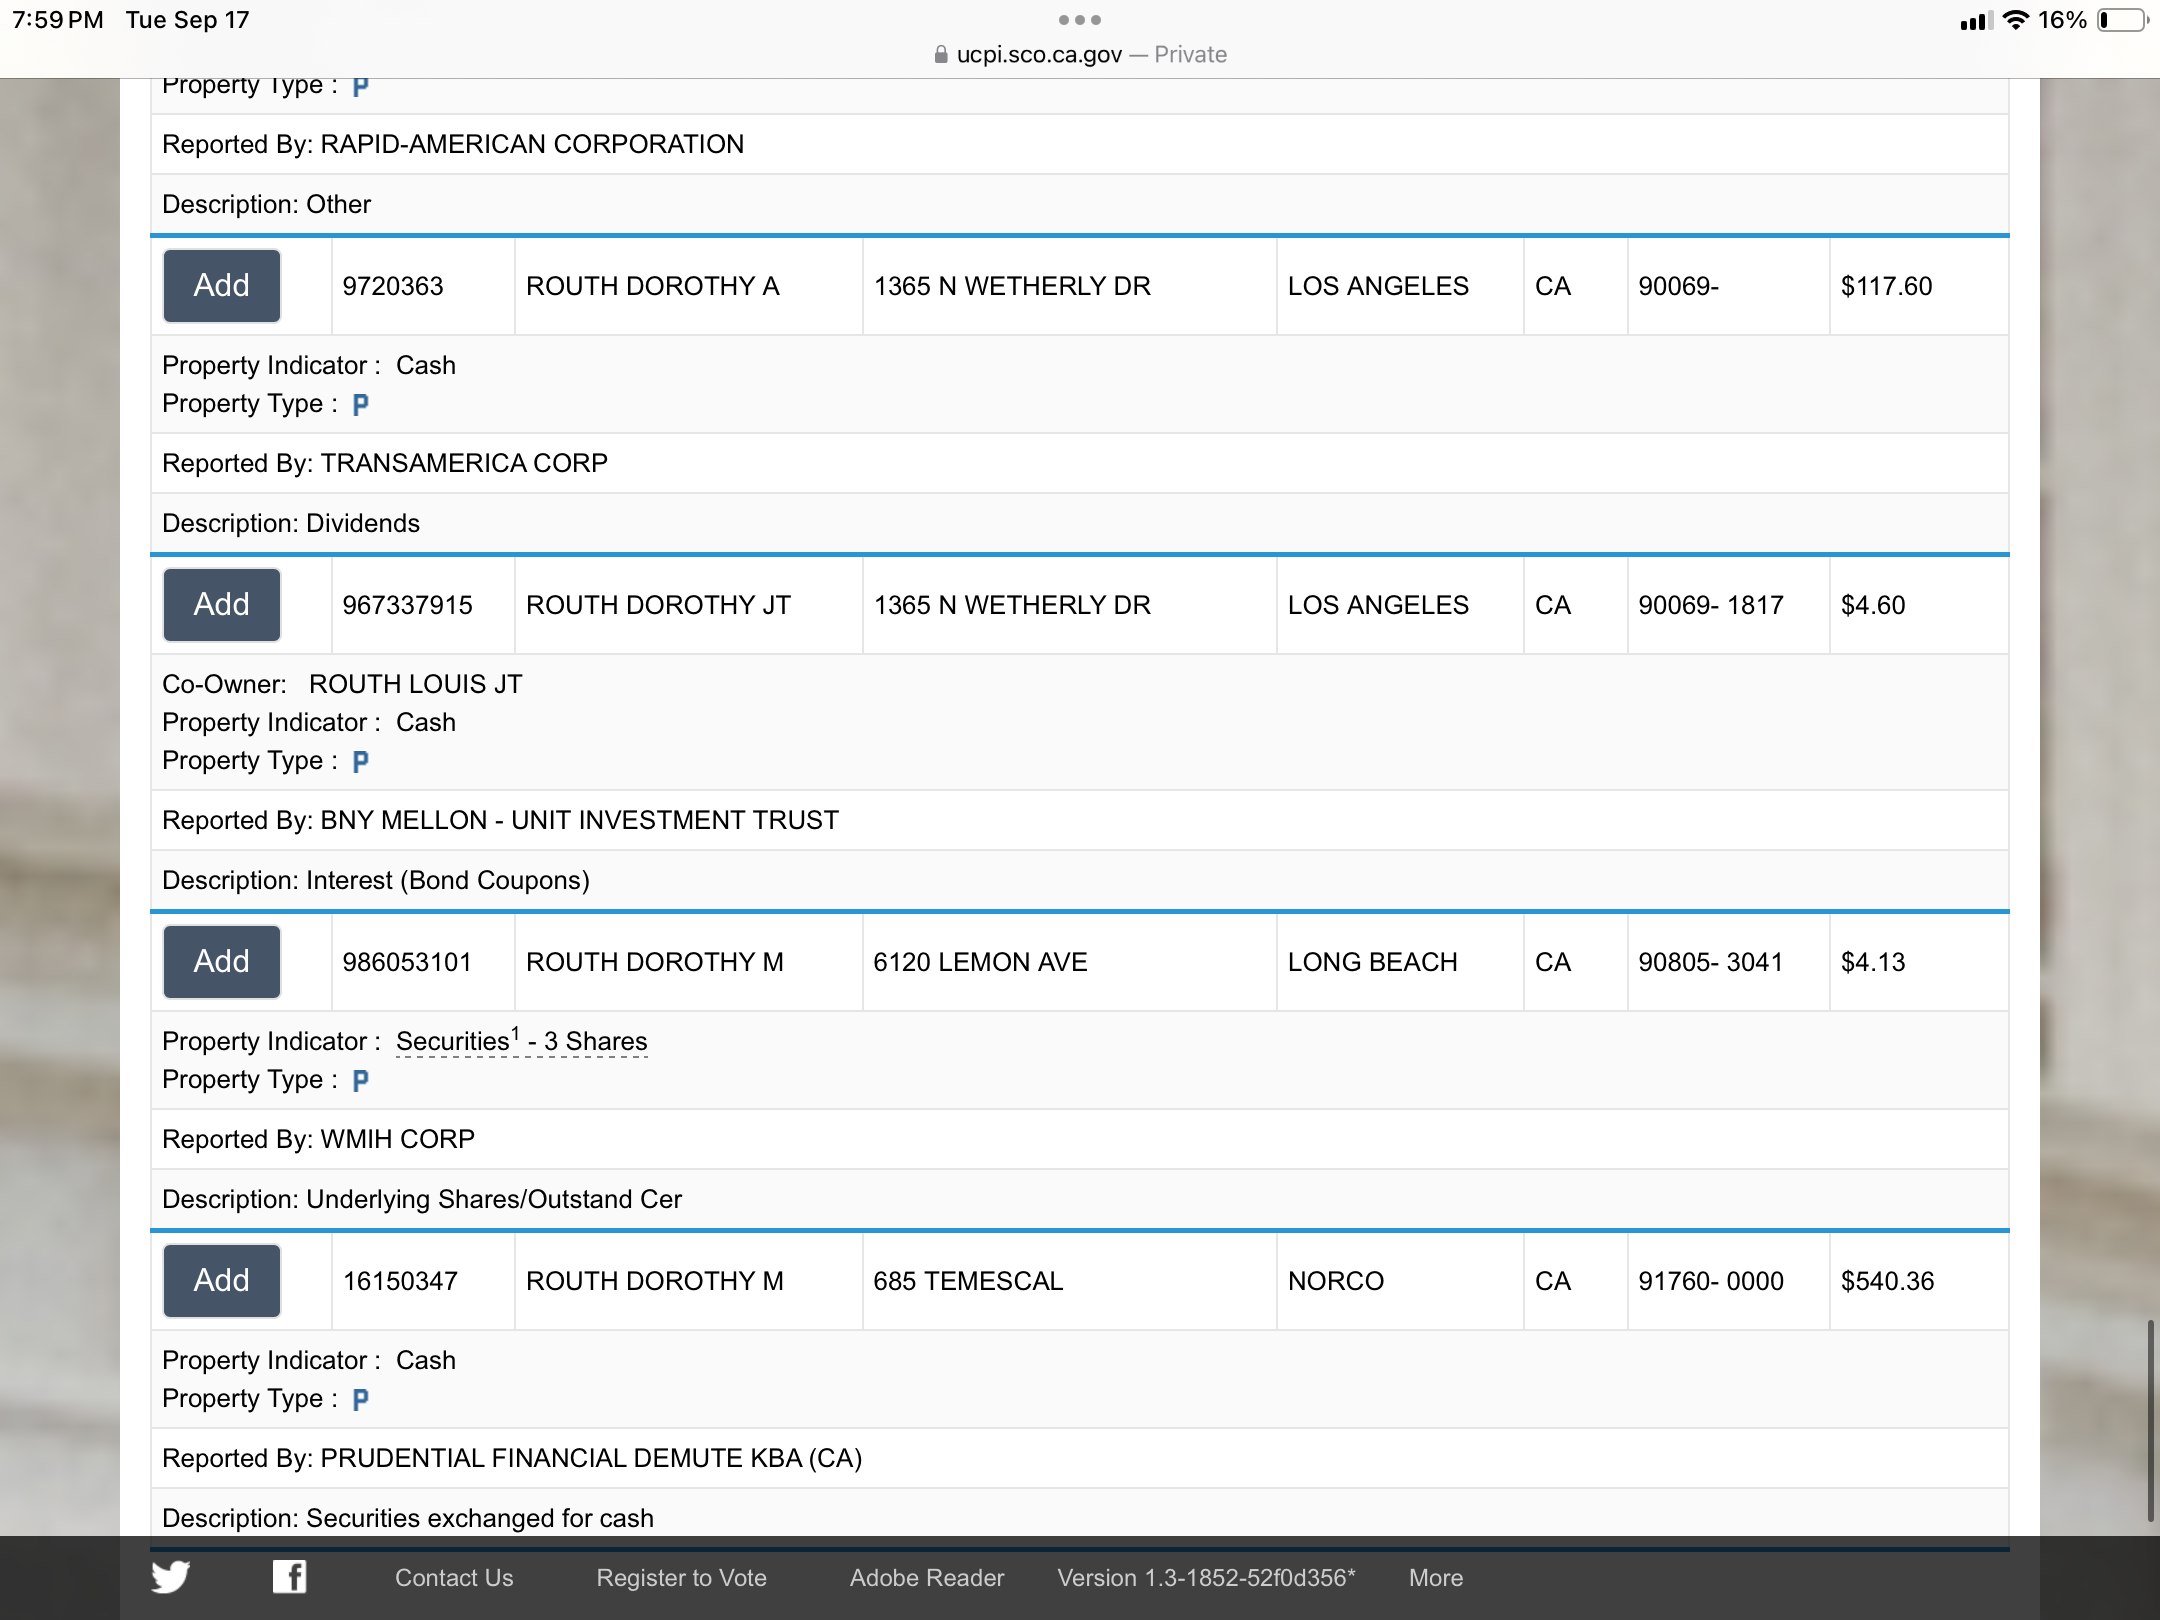Select owner name ROUTH DOROTHY JT

pos(658,605)
